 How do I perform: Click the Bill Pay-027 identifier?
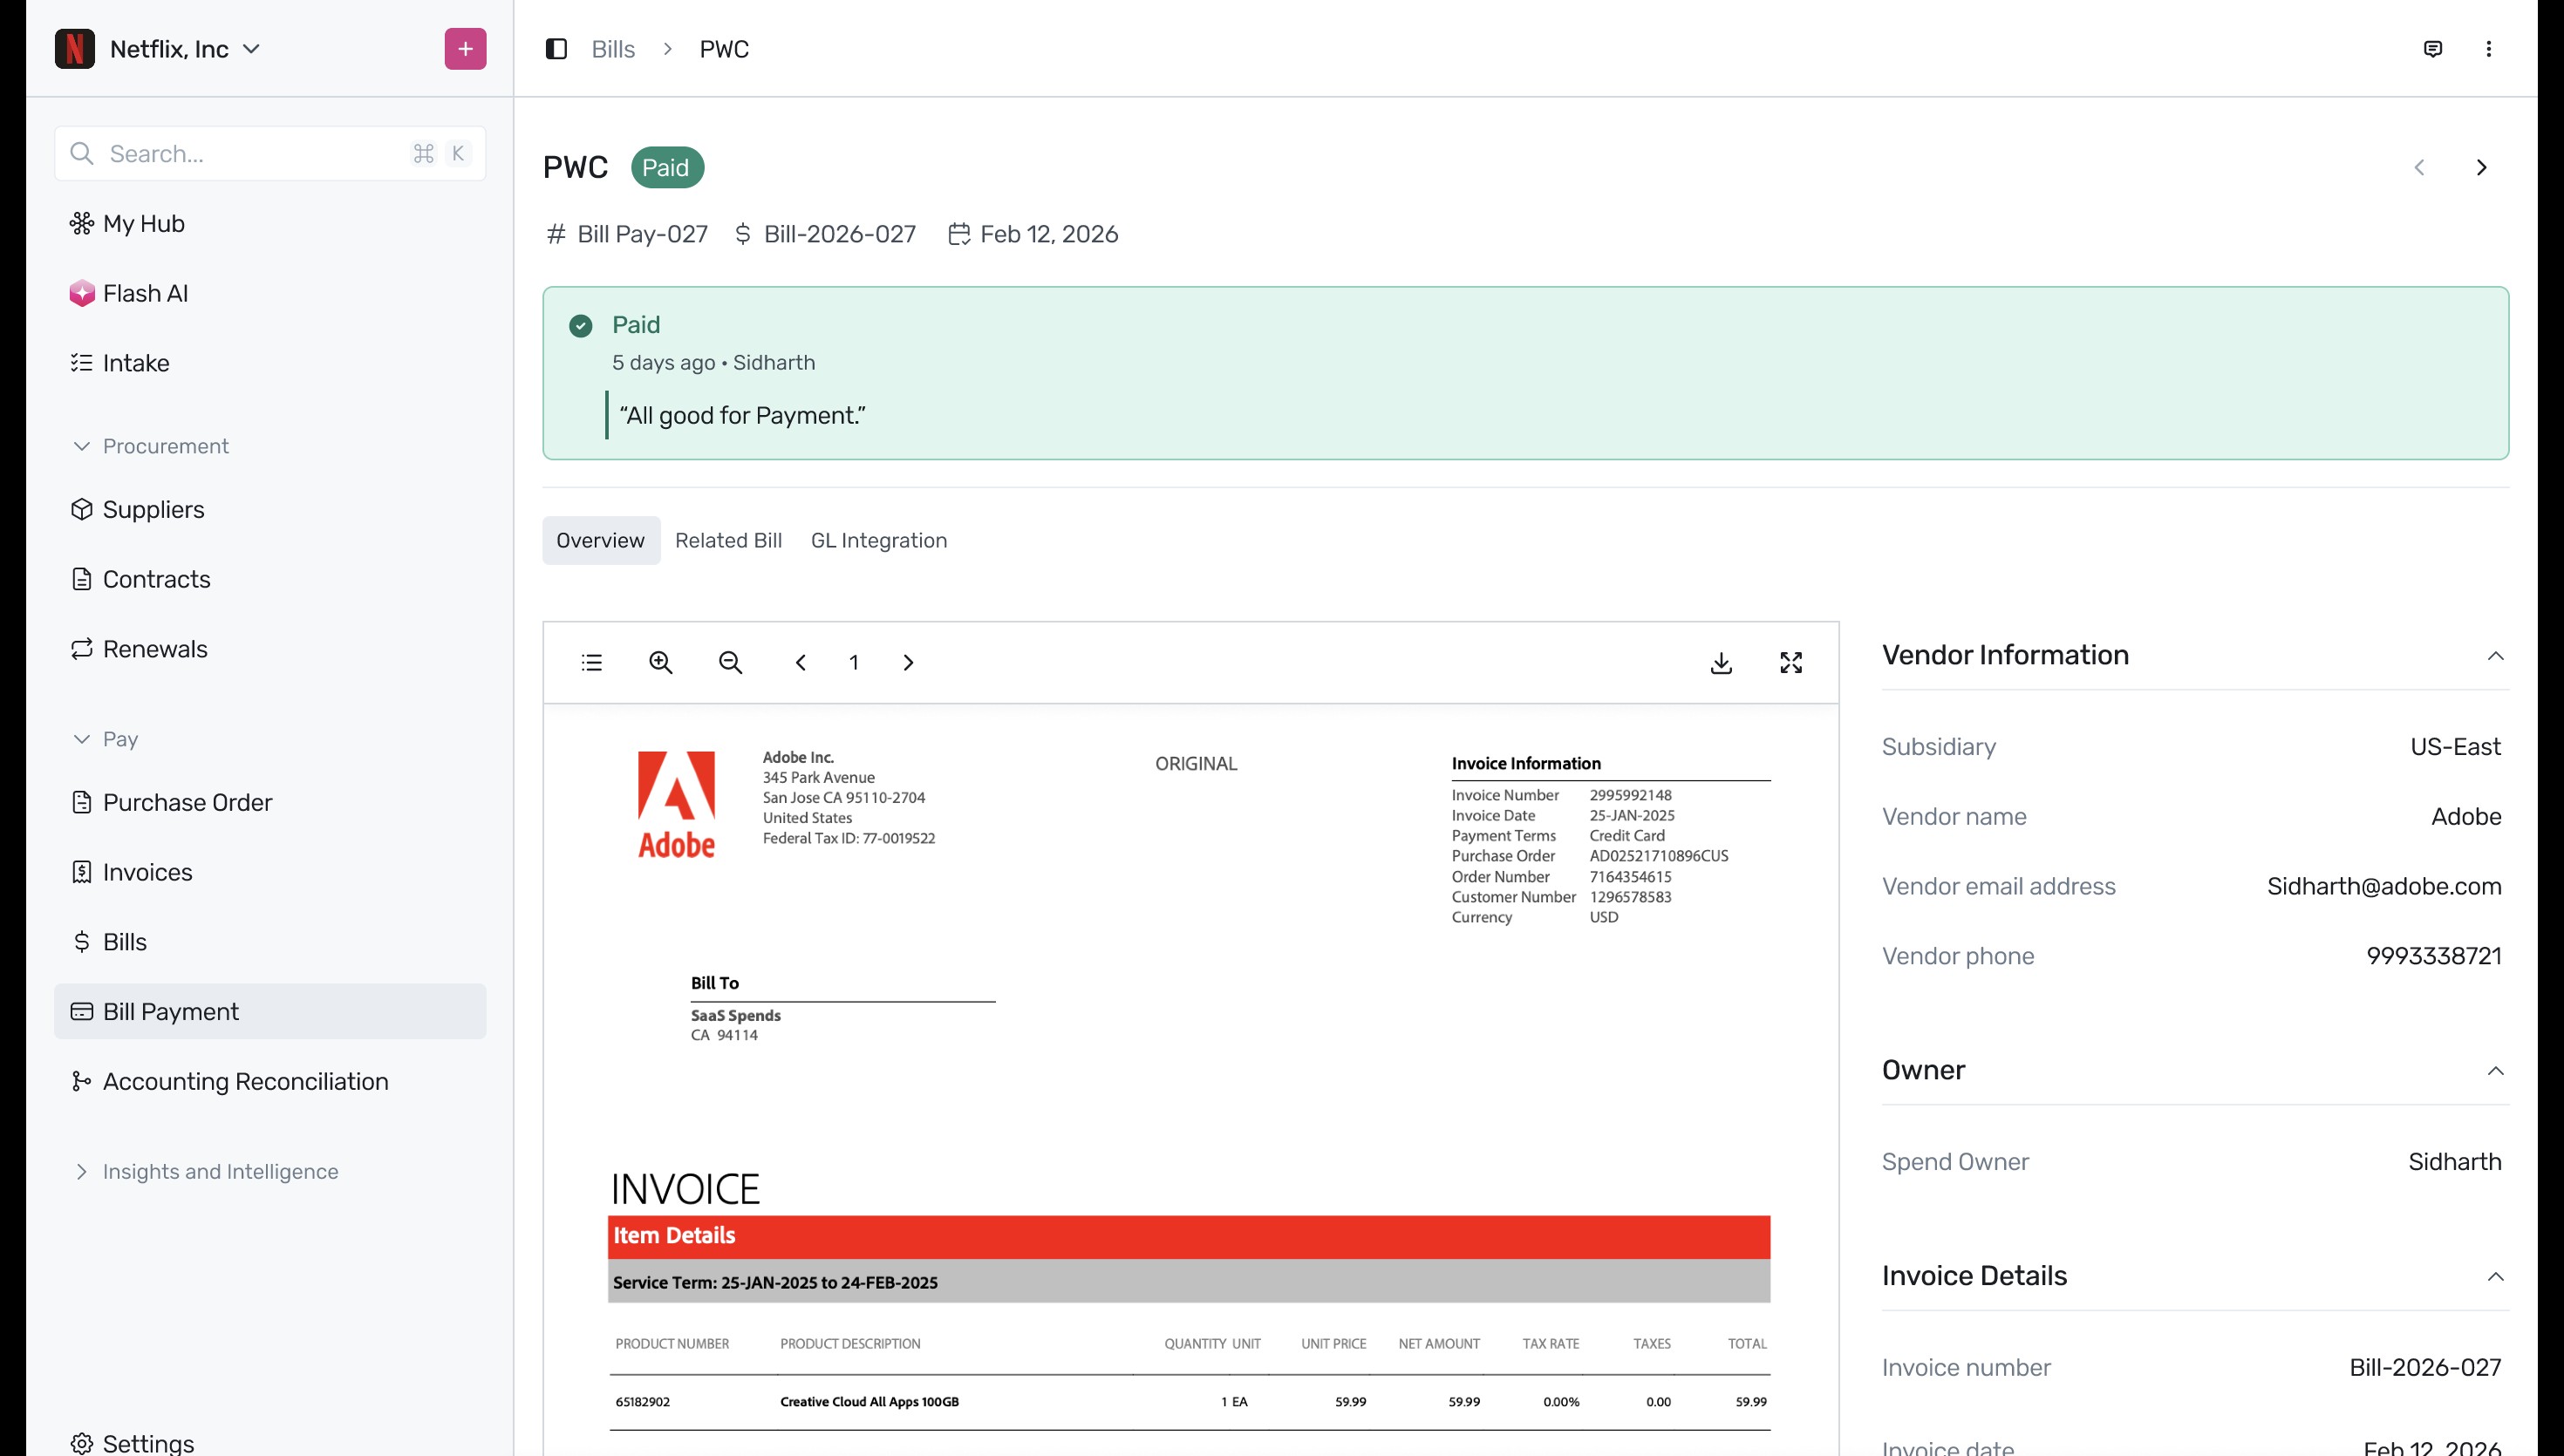pyautogui.click(x=627, y=234)
